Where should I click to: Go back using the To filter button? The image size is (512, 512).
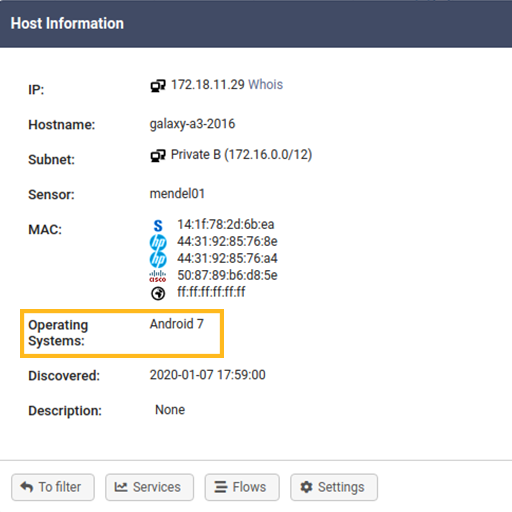[x=53, y=487]
